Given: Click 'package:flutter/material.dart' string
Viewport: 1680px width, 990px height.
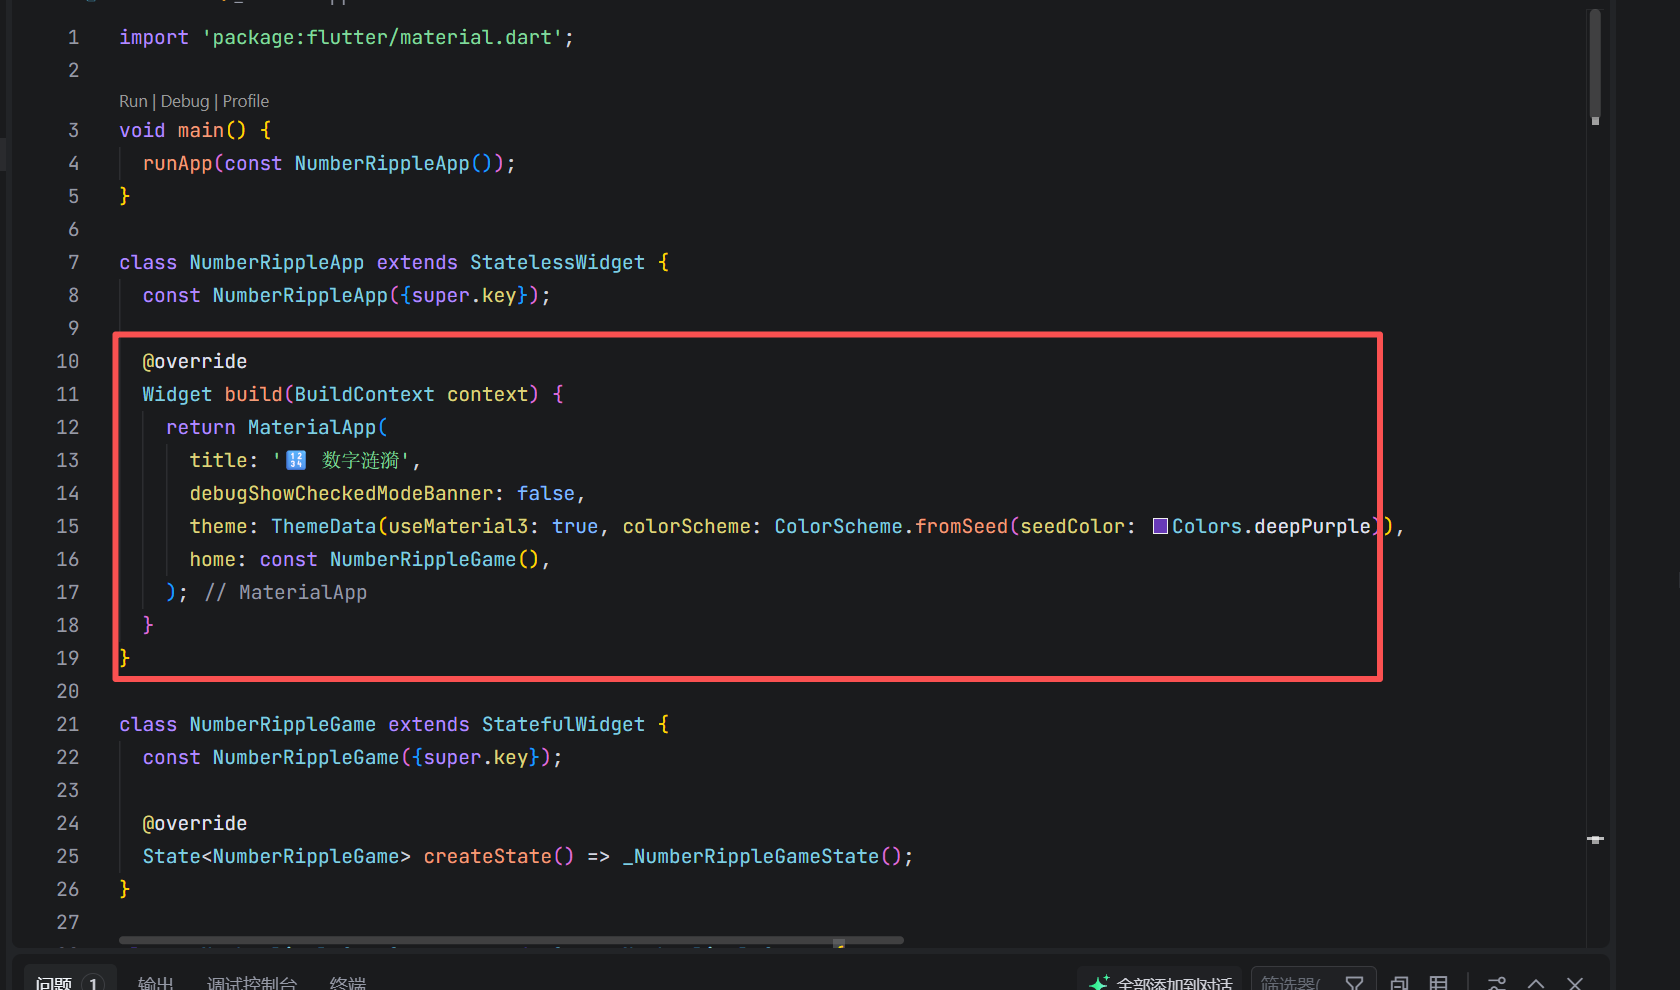Looking at the screenshot, I should click(382, 37).
